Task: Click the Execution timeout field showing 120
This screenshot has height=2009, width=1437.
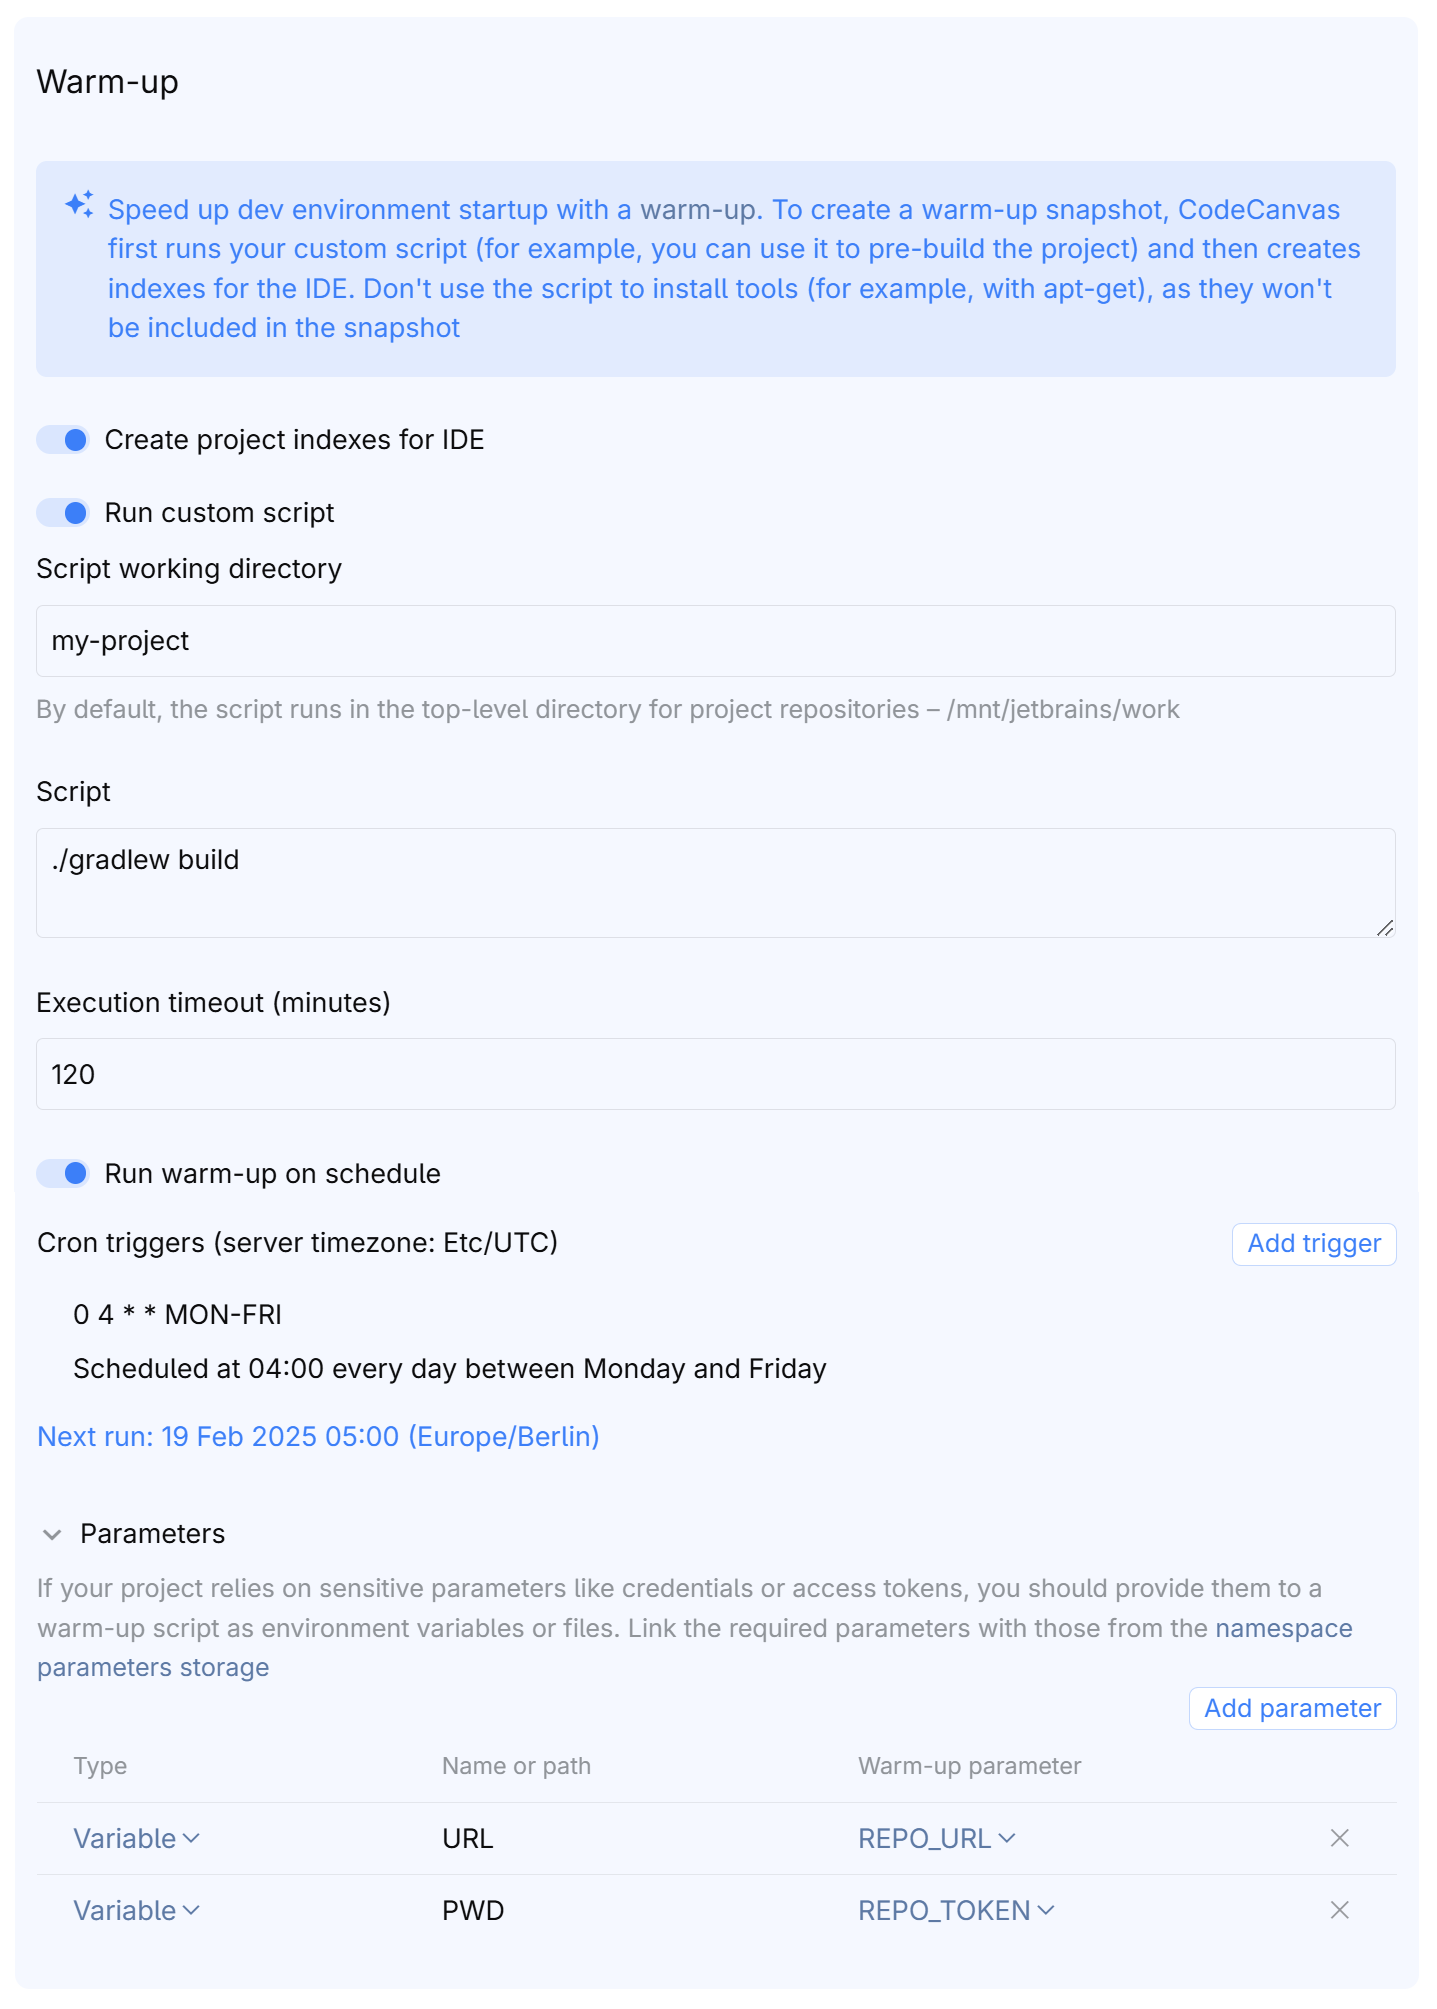Action: coord(716,1074)
